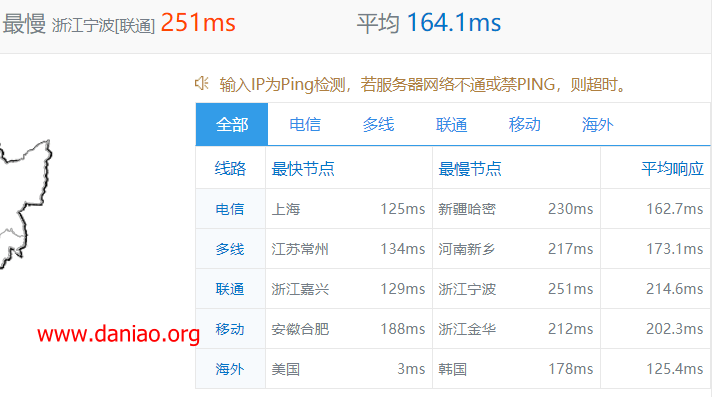Click fastest node 安徽合肥

(300, 329)
